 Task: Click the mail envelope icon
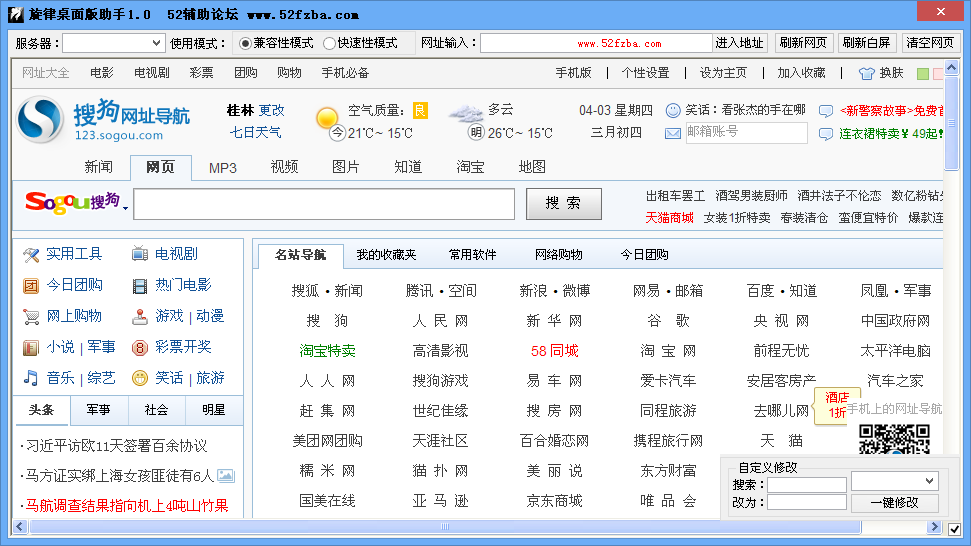(x=673, y=133)
